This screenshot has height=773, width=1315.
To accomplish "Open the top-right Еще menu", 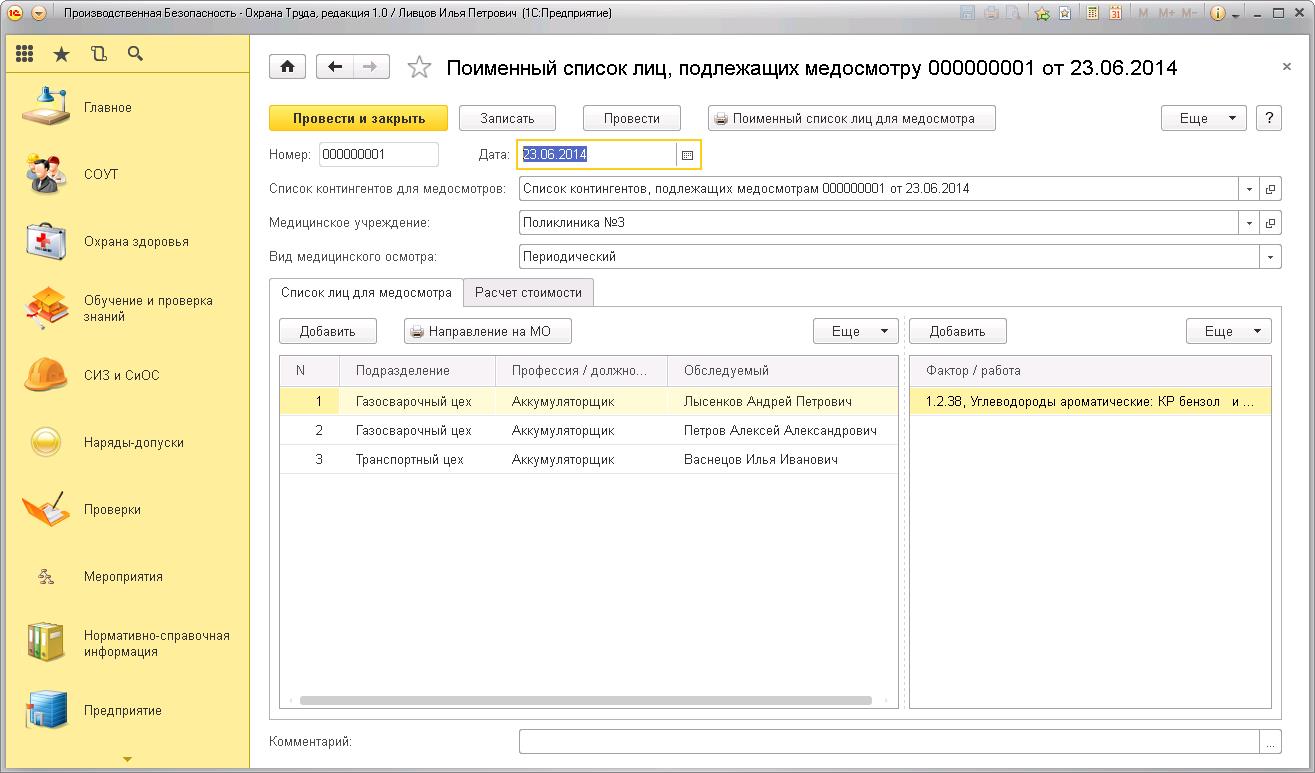I will click(1203, 118).
